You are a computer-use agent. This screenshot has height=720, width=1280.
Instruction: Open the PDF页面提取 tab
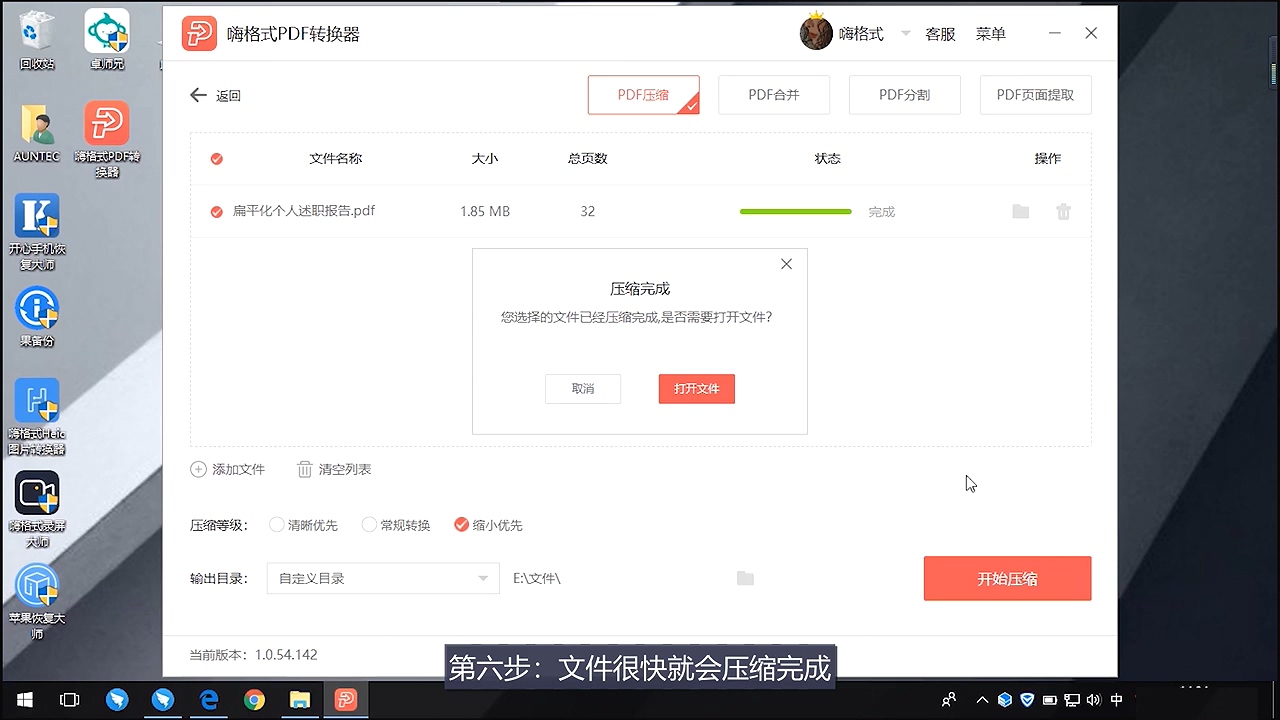coord(1035,94)
